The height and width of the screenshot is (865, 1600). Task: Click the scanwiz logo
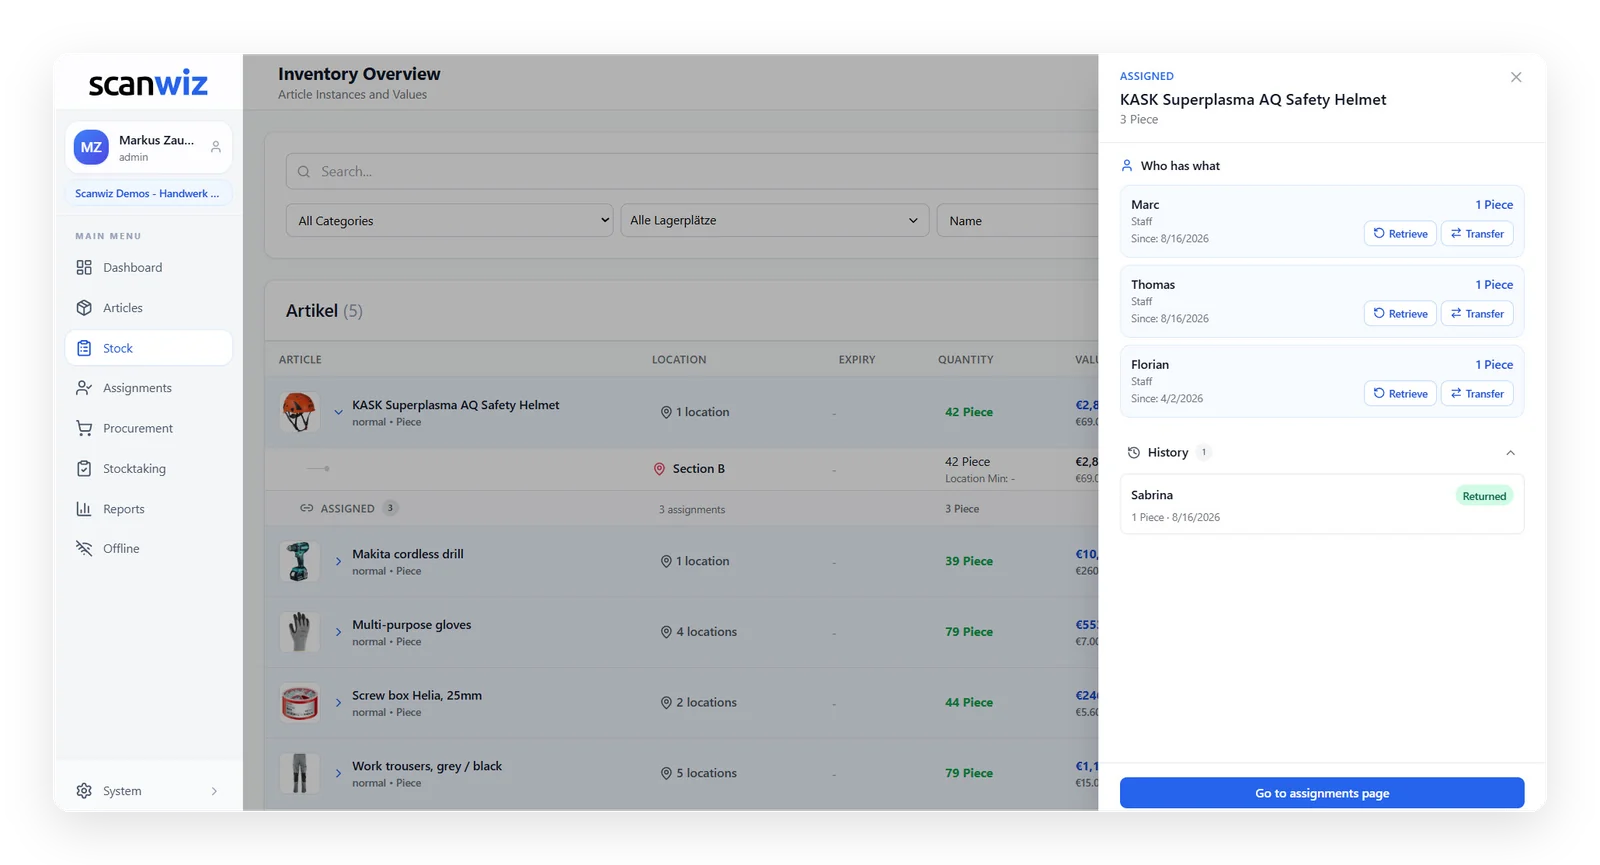point(148,83)
